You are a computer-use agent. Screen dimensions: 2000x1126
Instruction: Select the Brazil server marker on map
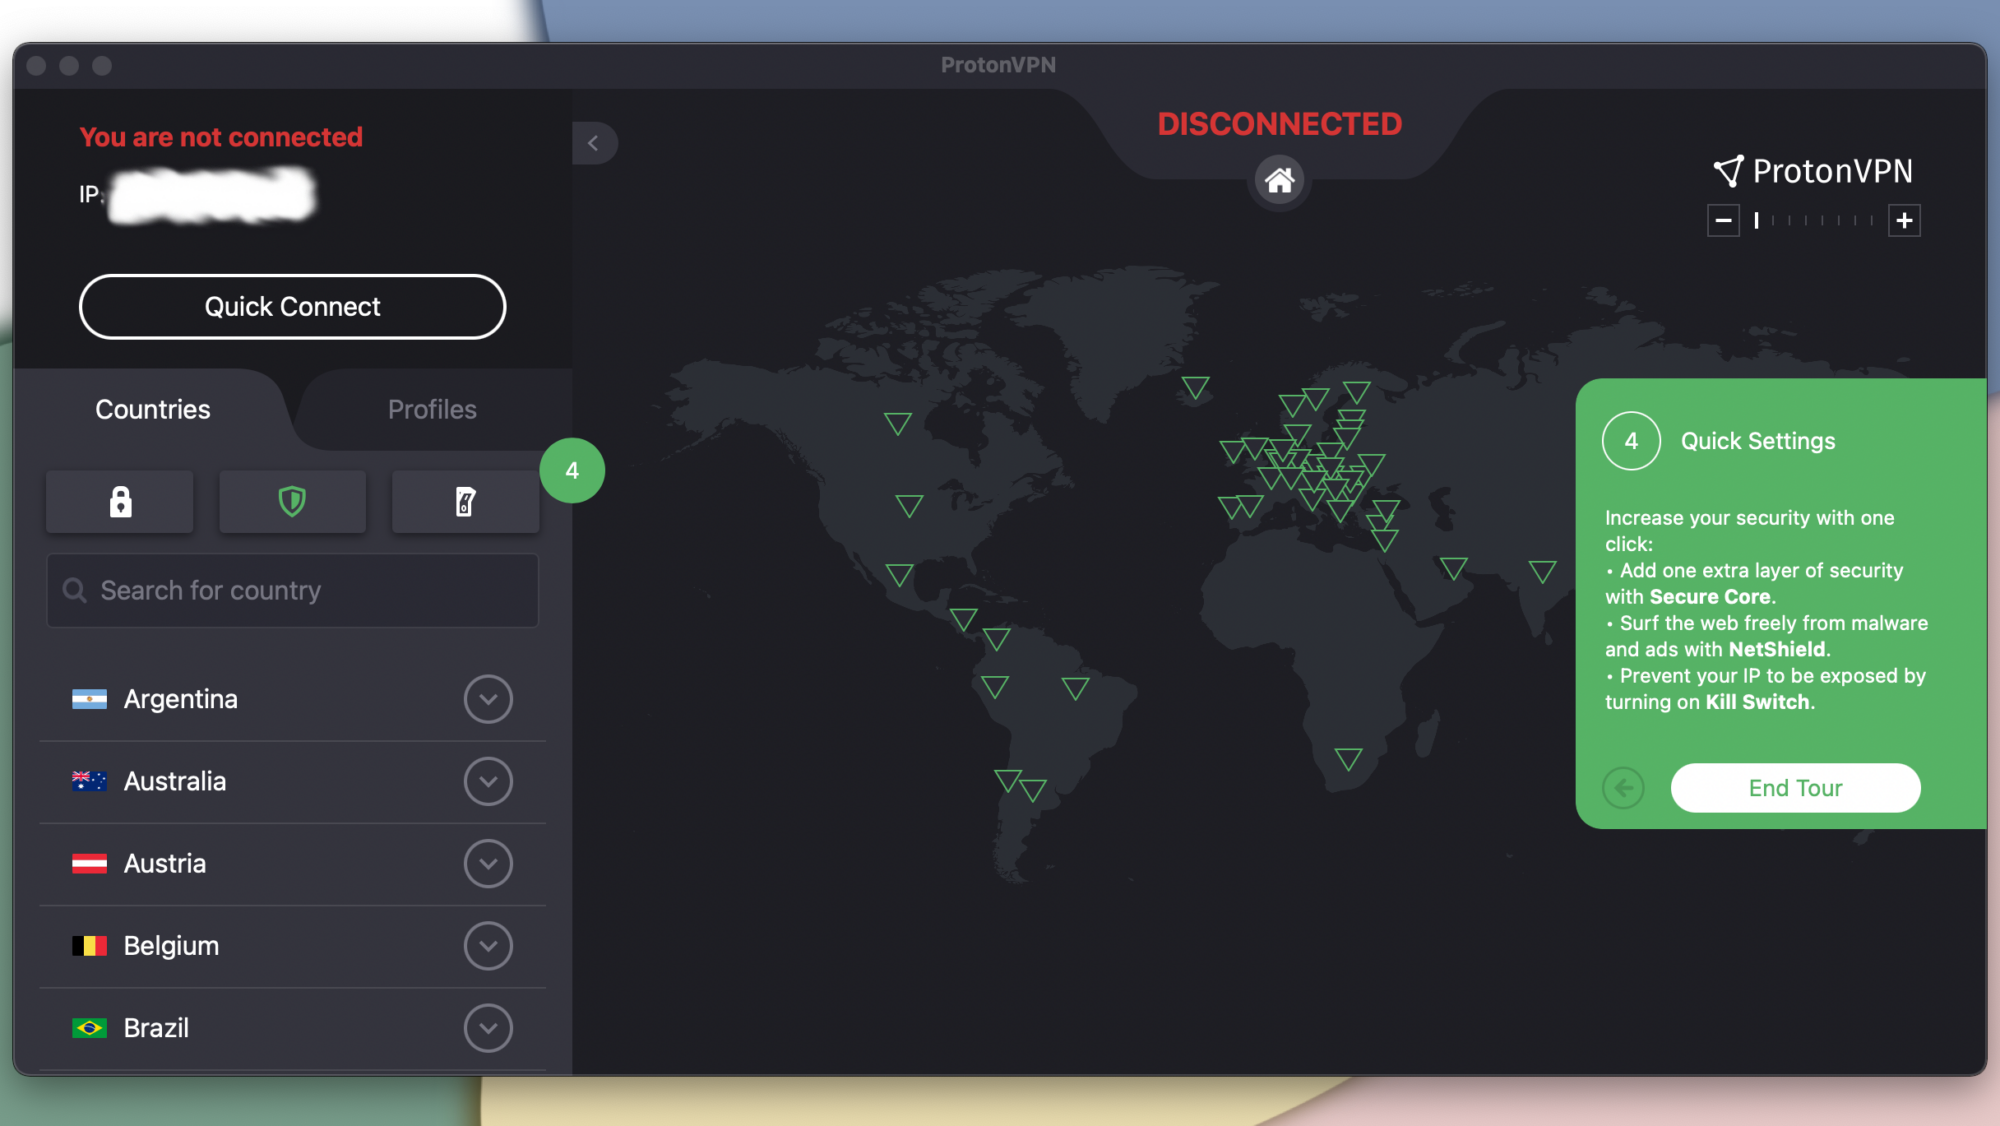1075,688
